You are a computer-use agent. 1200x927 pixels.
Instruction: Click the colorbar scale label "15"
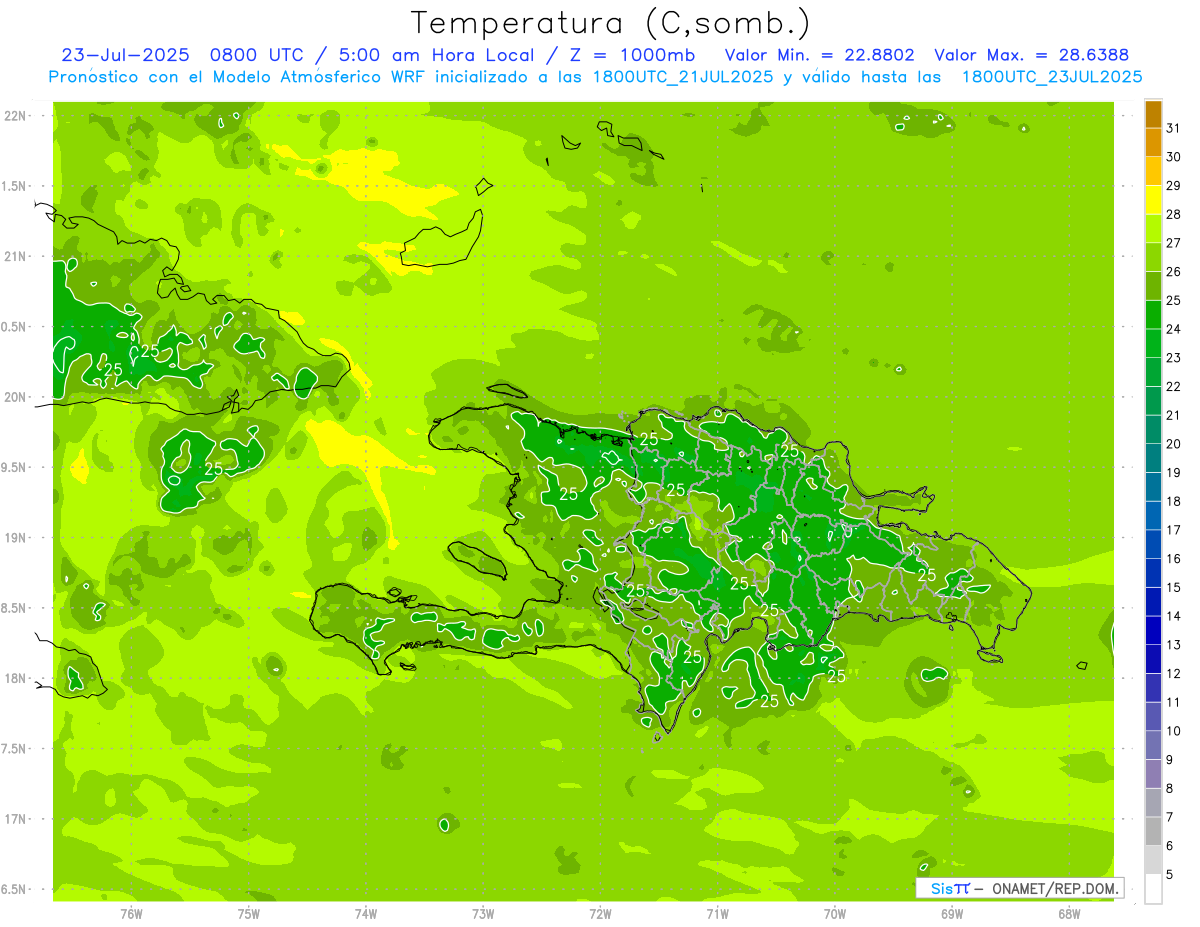tap(1174, 588)
